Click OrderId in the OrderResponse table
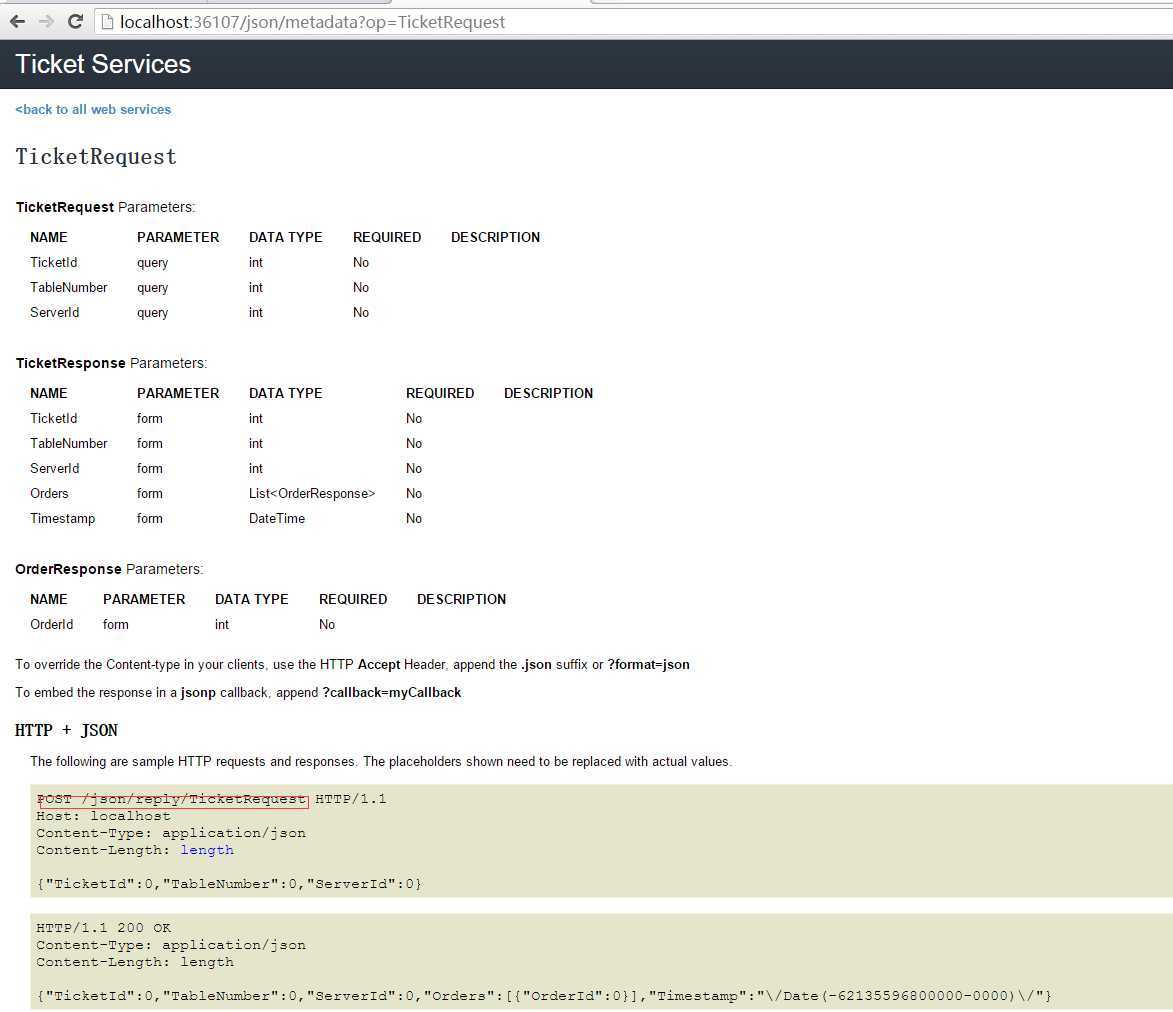The width and height of the screenshot is (1173, 1012). (x=52, y=625)
